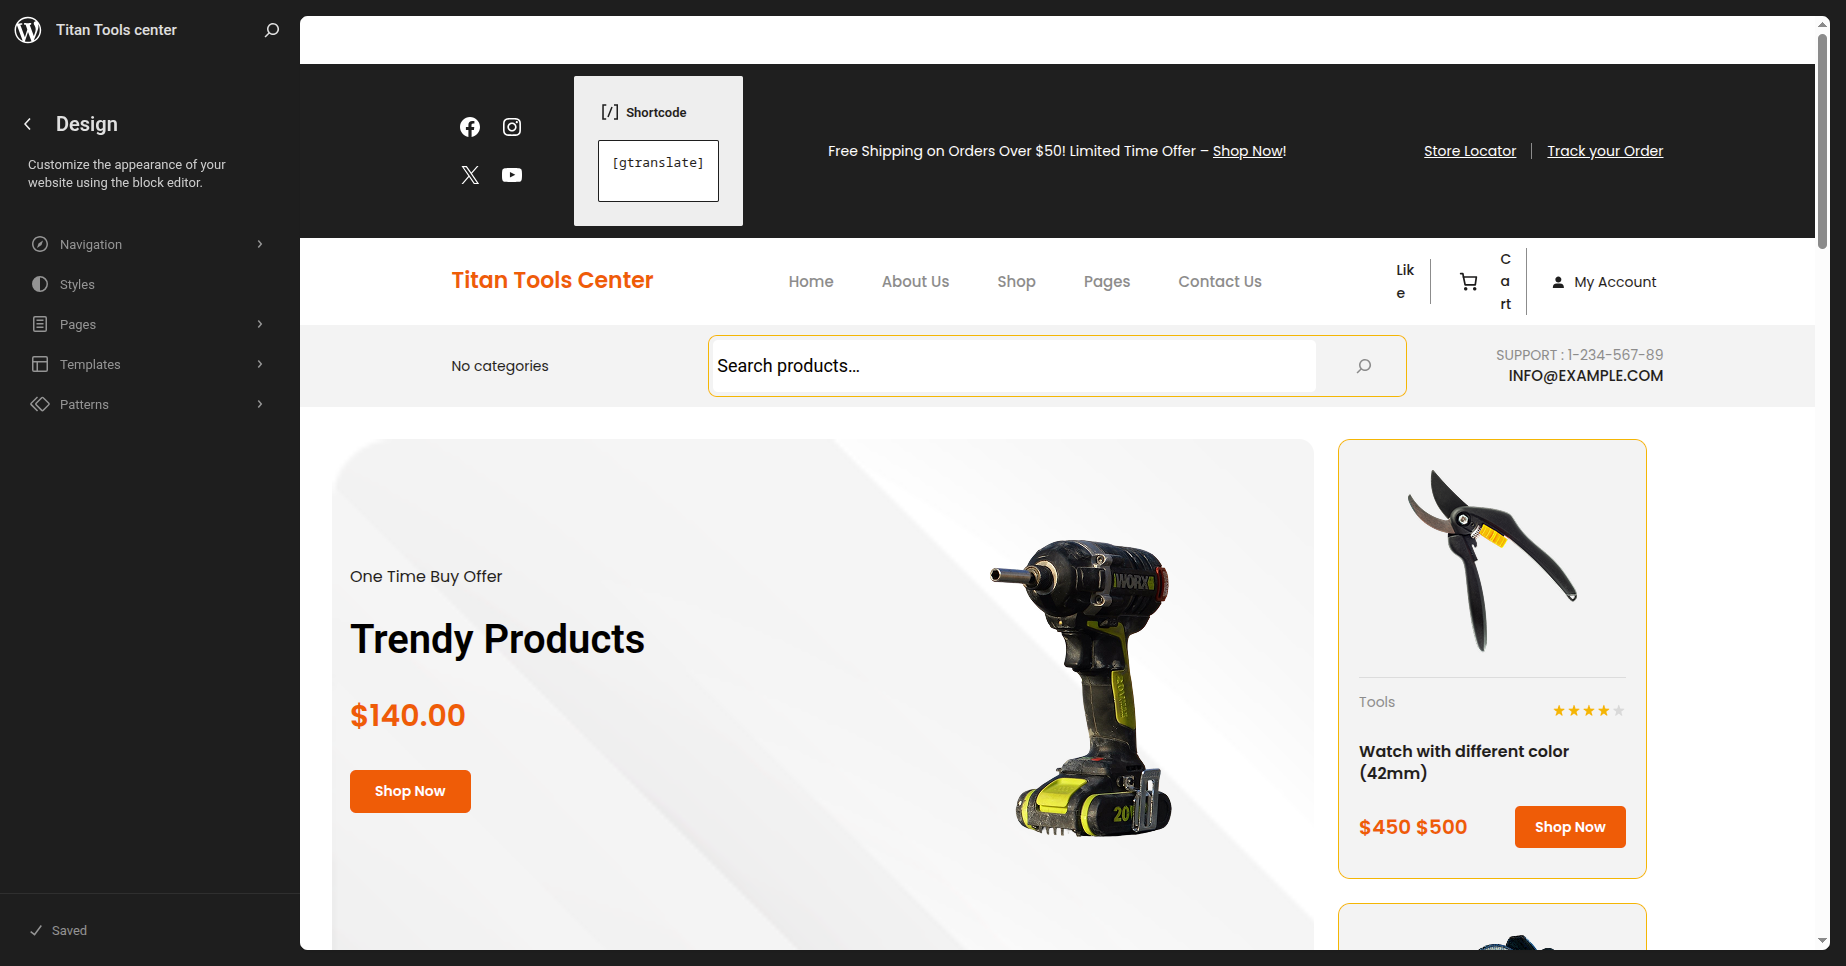Expand the Templates section chevron
Viewport: 1846px width, 966px height.
tap(260, 364)
